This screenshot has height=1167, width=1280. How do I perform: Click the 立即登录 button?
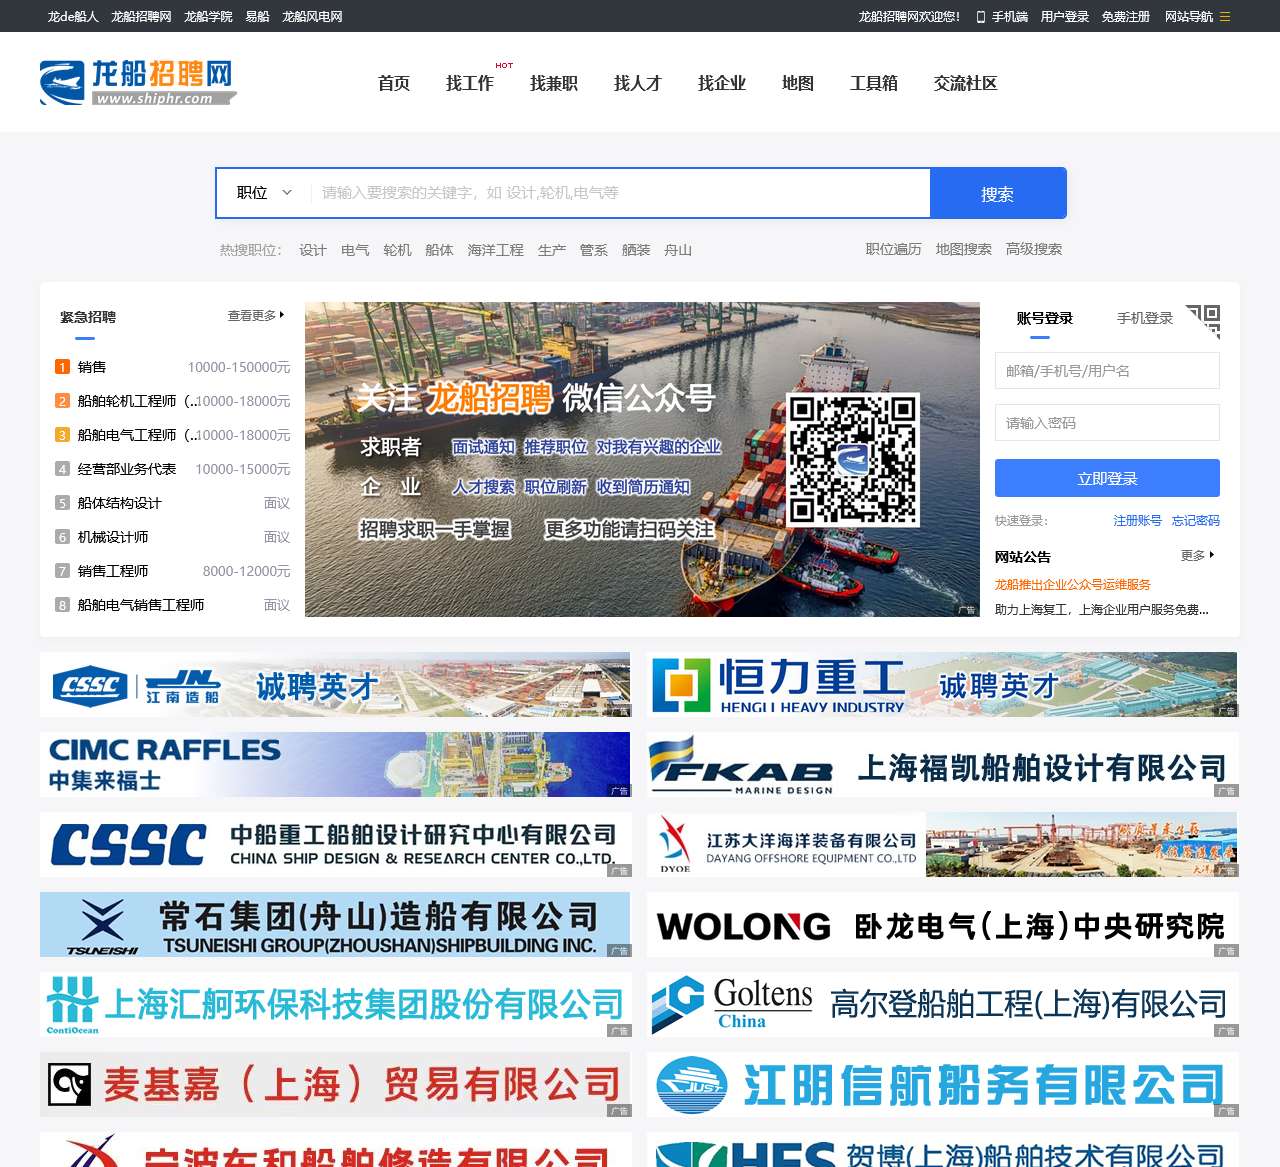[x=1107, y=478]
